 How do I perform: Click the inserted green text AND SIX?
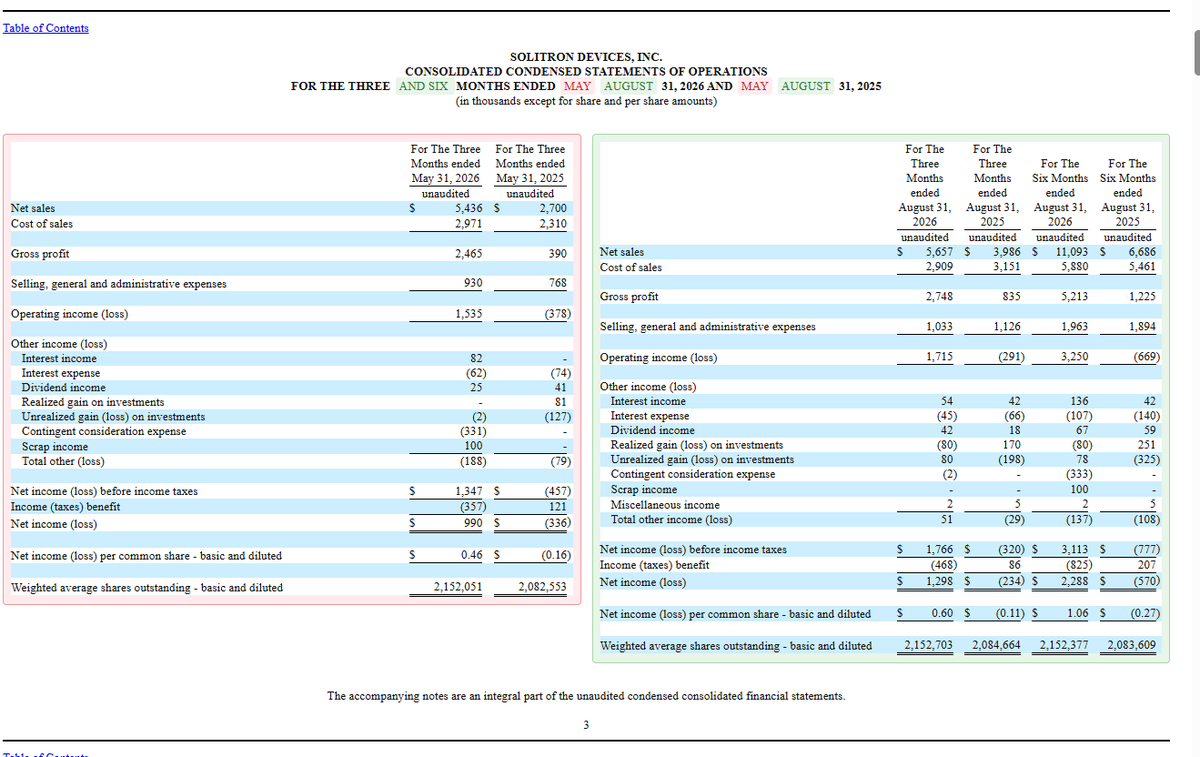click(x=424, y=86)
